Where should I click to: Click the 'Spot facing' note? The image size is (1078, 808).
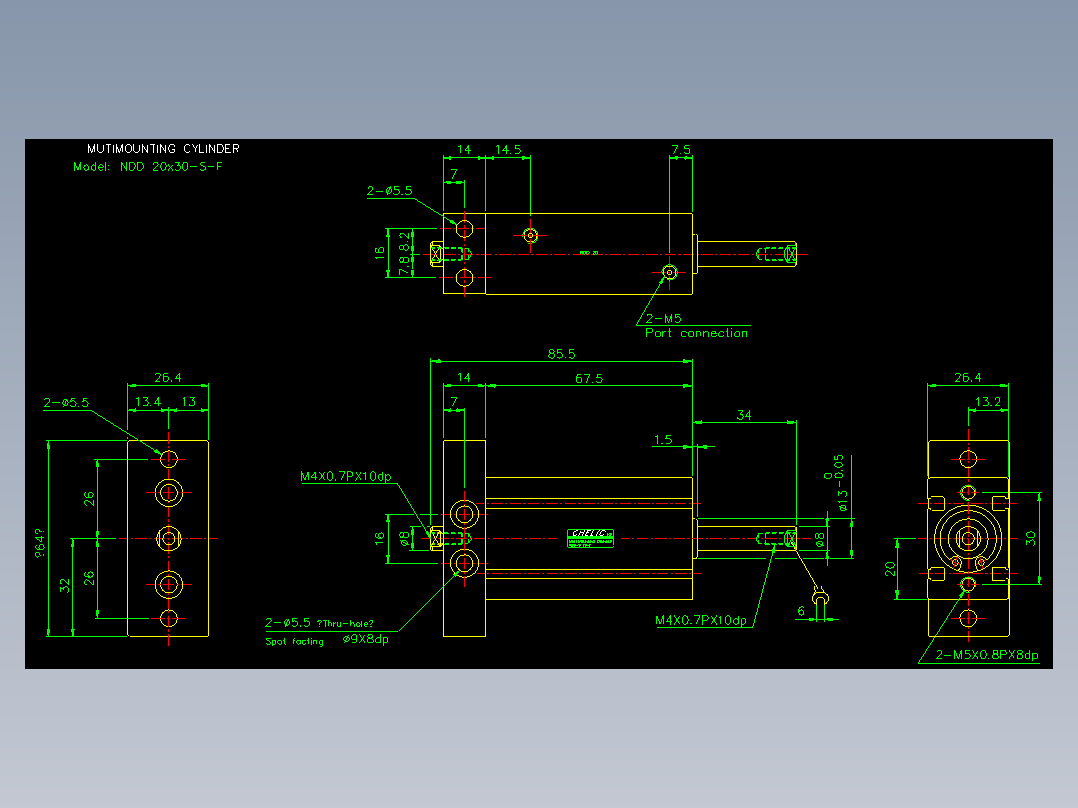tap(294, 642)
